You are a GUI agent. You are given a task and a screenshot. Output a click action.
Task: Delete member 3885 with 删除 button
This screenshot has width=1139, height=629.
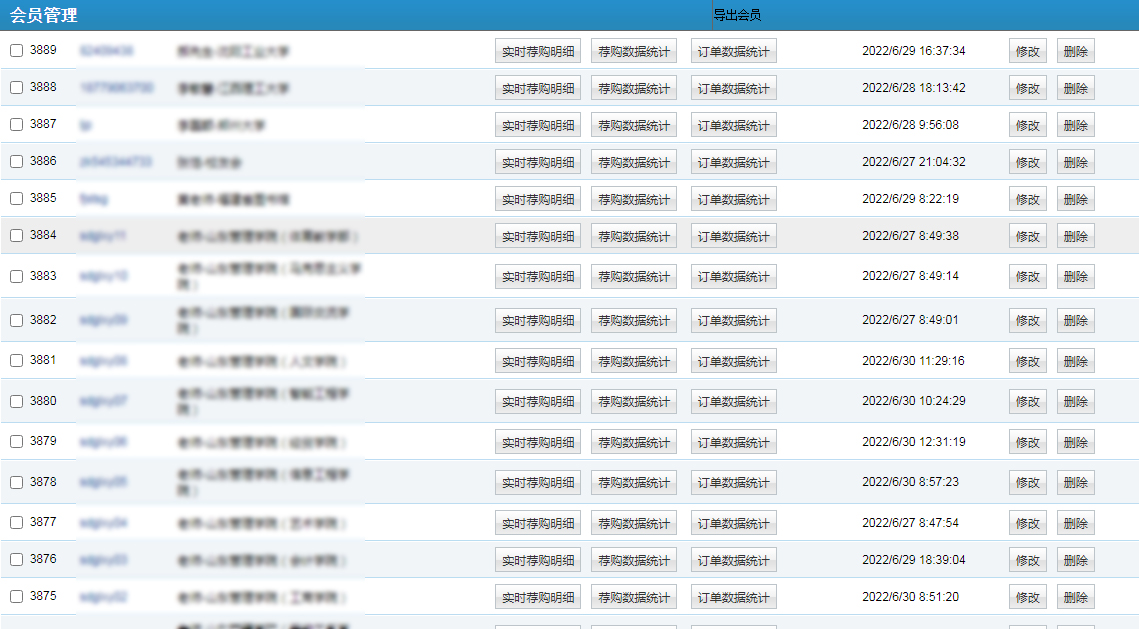coord(1075,199)
